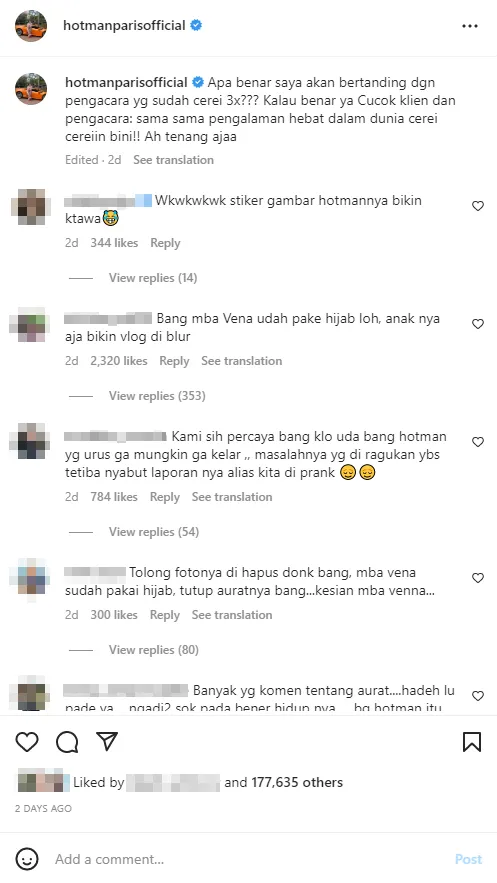This screenshot has width=497, height=883.
Task: Open the hotmanparisofficial profile picture in the header
Action: pyautogui.click(x=31, y=25)
